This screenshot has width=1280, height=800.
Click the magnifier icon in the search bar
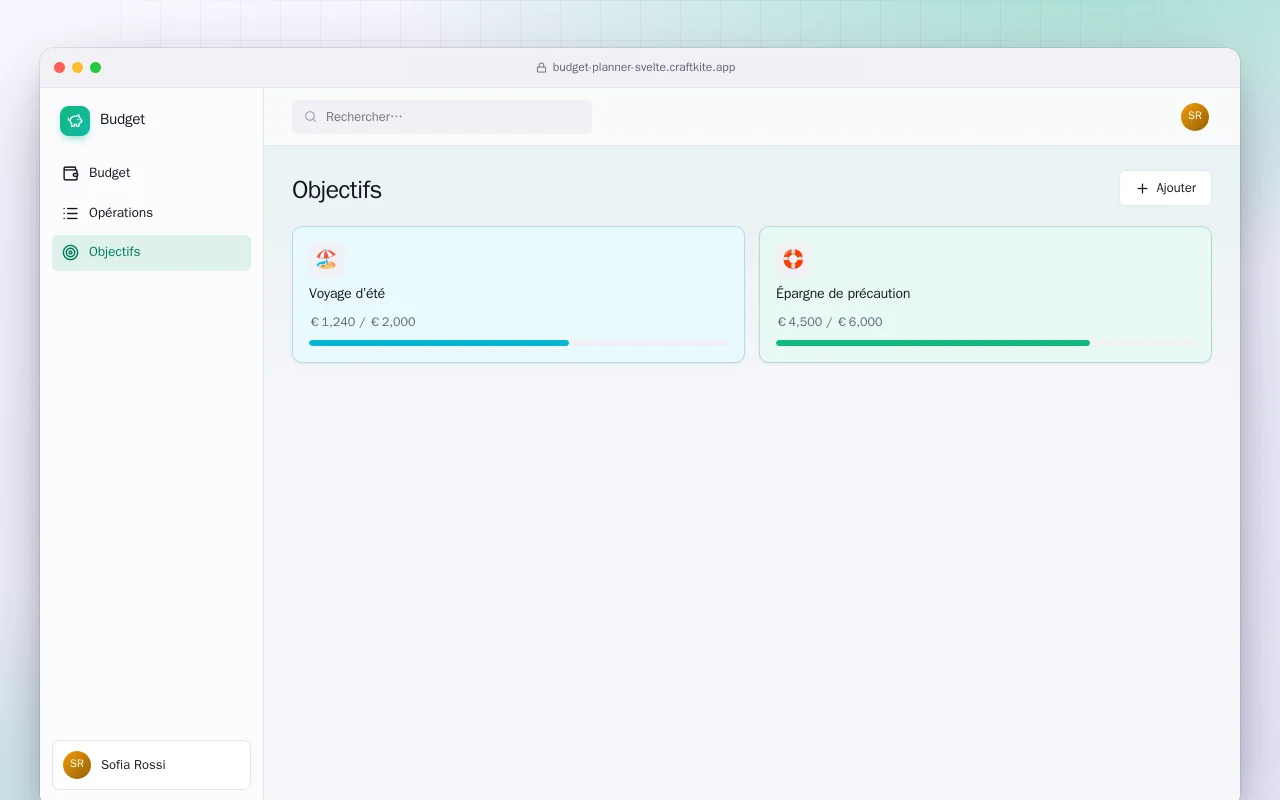pyautogui.click(x=311, y=117)
